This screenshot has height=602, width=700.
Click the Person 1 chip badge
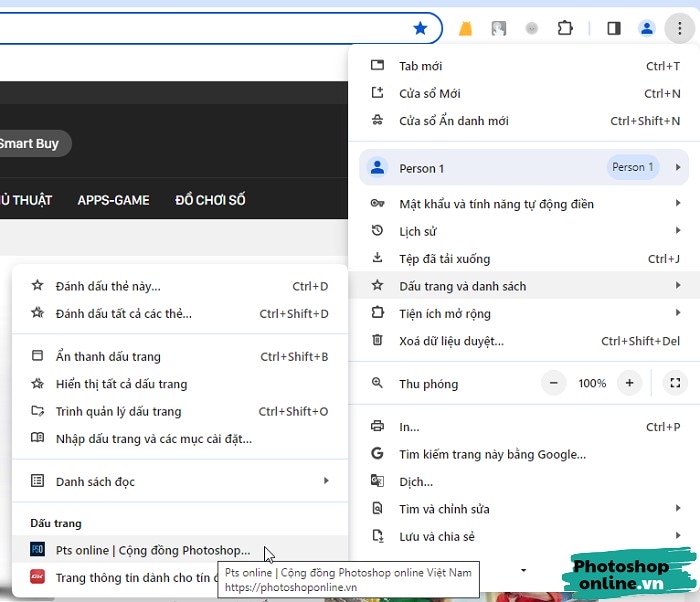633,167
